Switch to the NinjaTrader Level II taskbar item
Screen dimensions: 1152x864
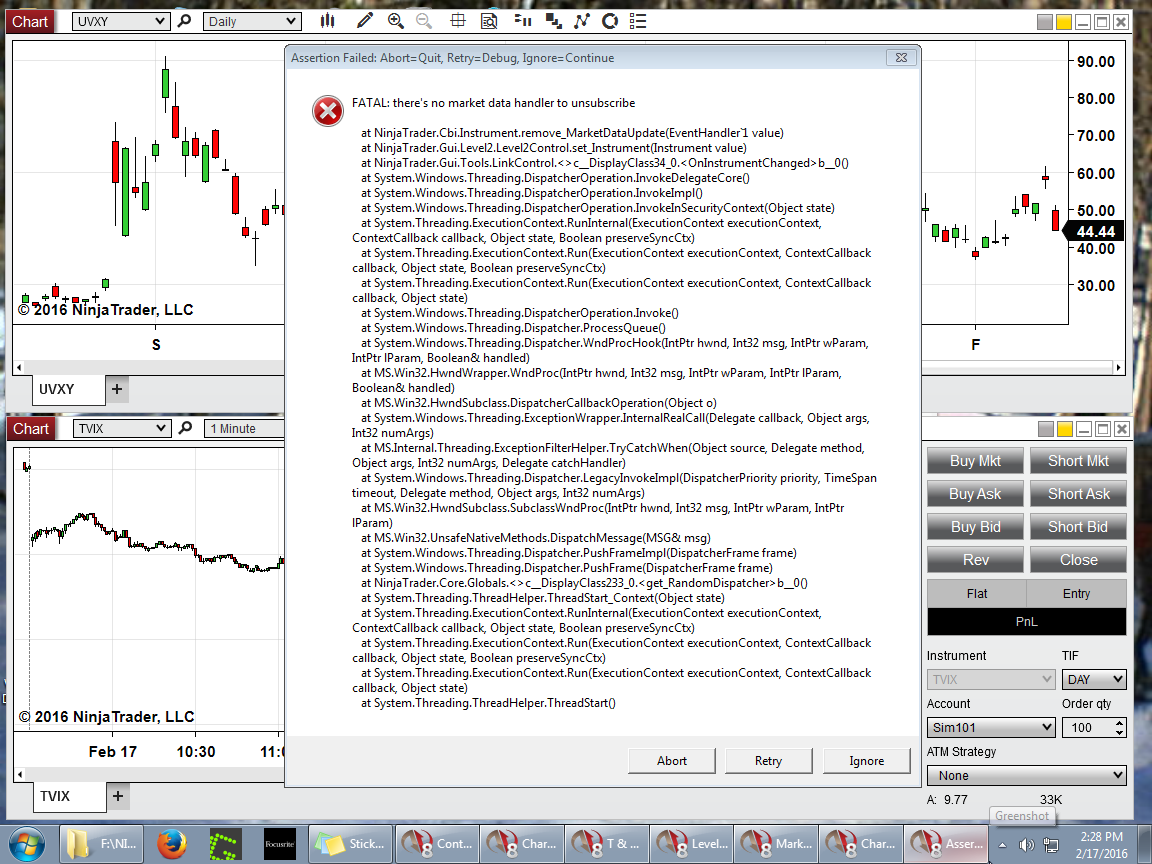click(x=692, y=844)
